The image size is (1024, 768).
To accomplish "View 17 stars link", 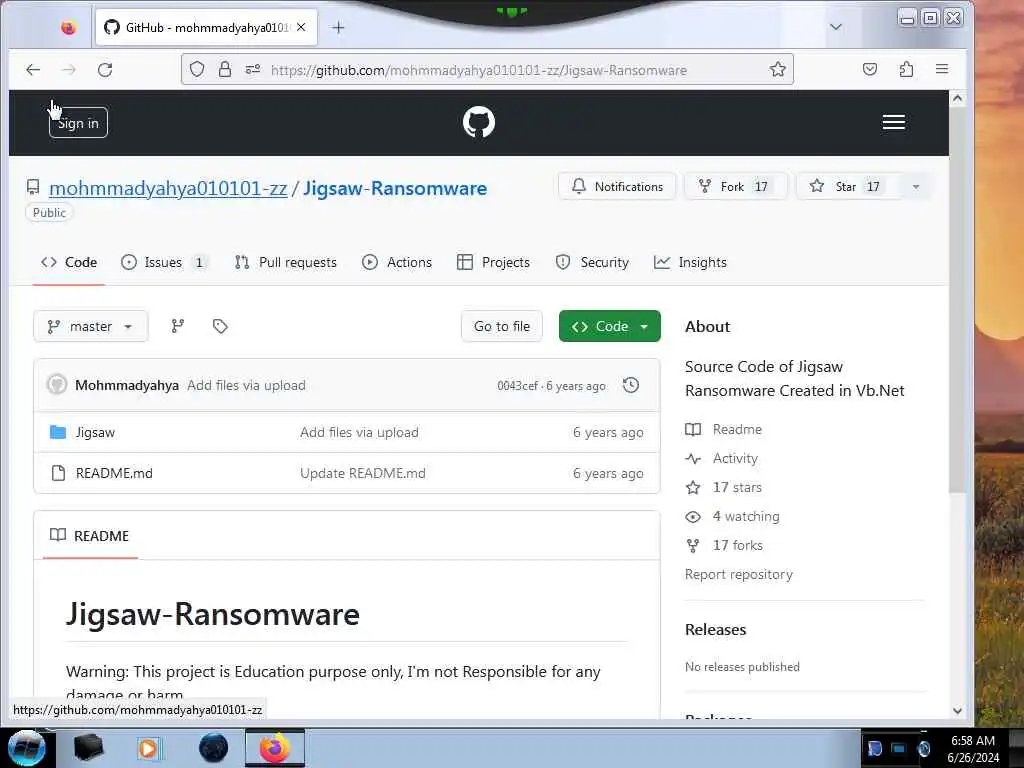I will [724, 487].
